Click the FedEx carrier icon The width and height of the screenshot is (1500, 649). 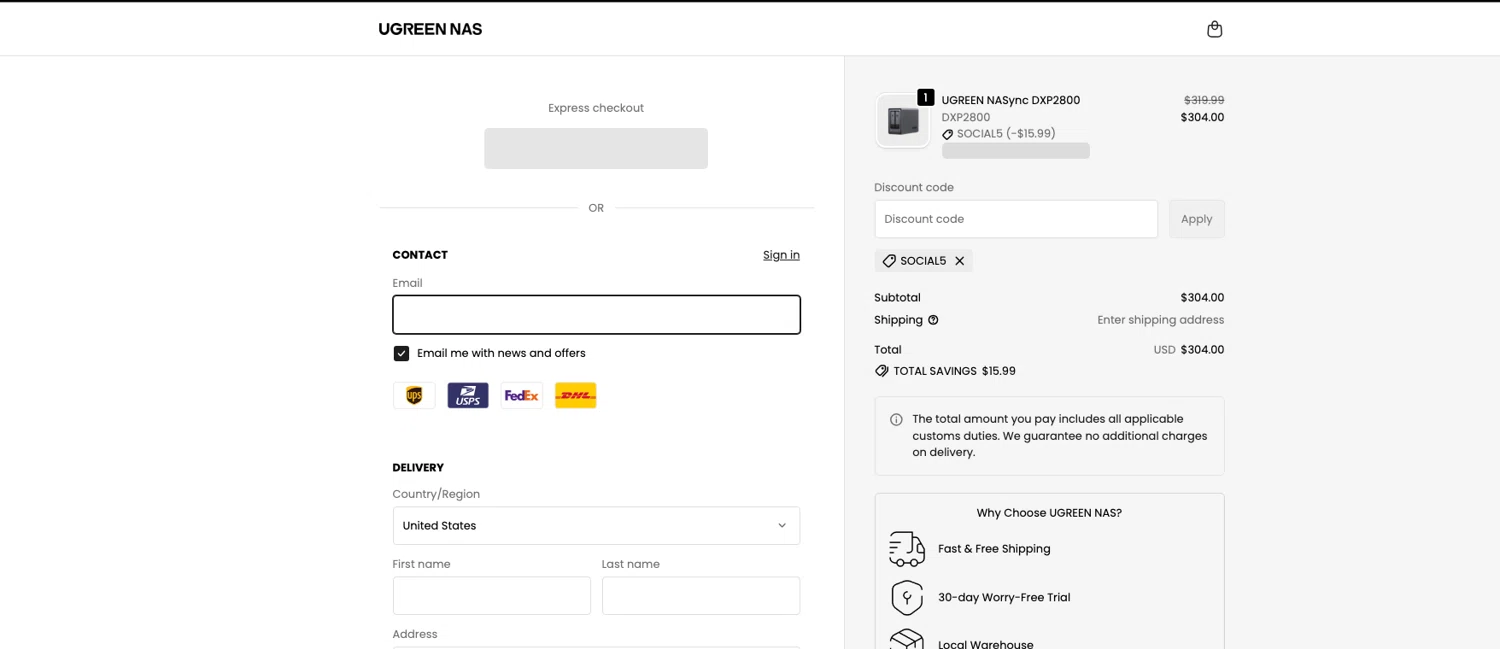(522, 396)
